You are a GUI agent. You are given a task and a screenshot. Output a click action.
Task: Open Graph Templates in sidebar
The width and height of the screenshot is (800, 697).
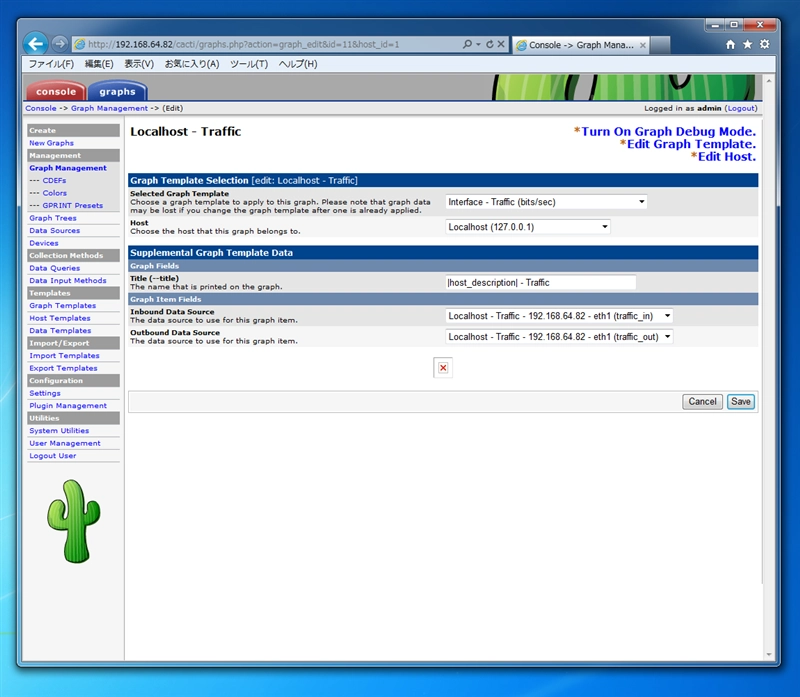tap(63, 306)
